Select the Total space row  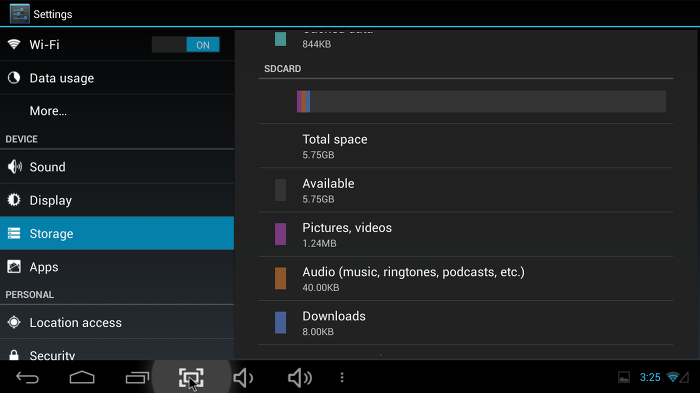click(466, 146)
